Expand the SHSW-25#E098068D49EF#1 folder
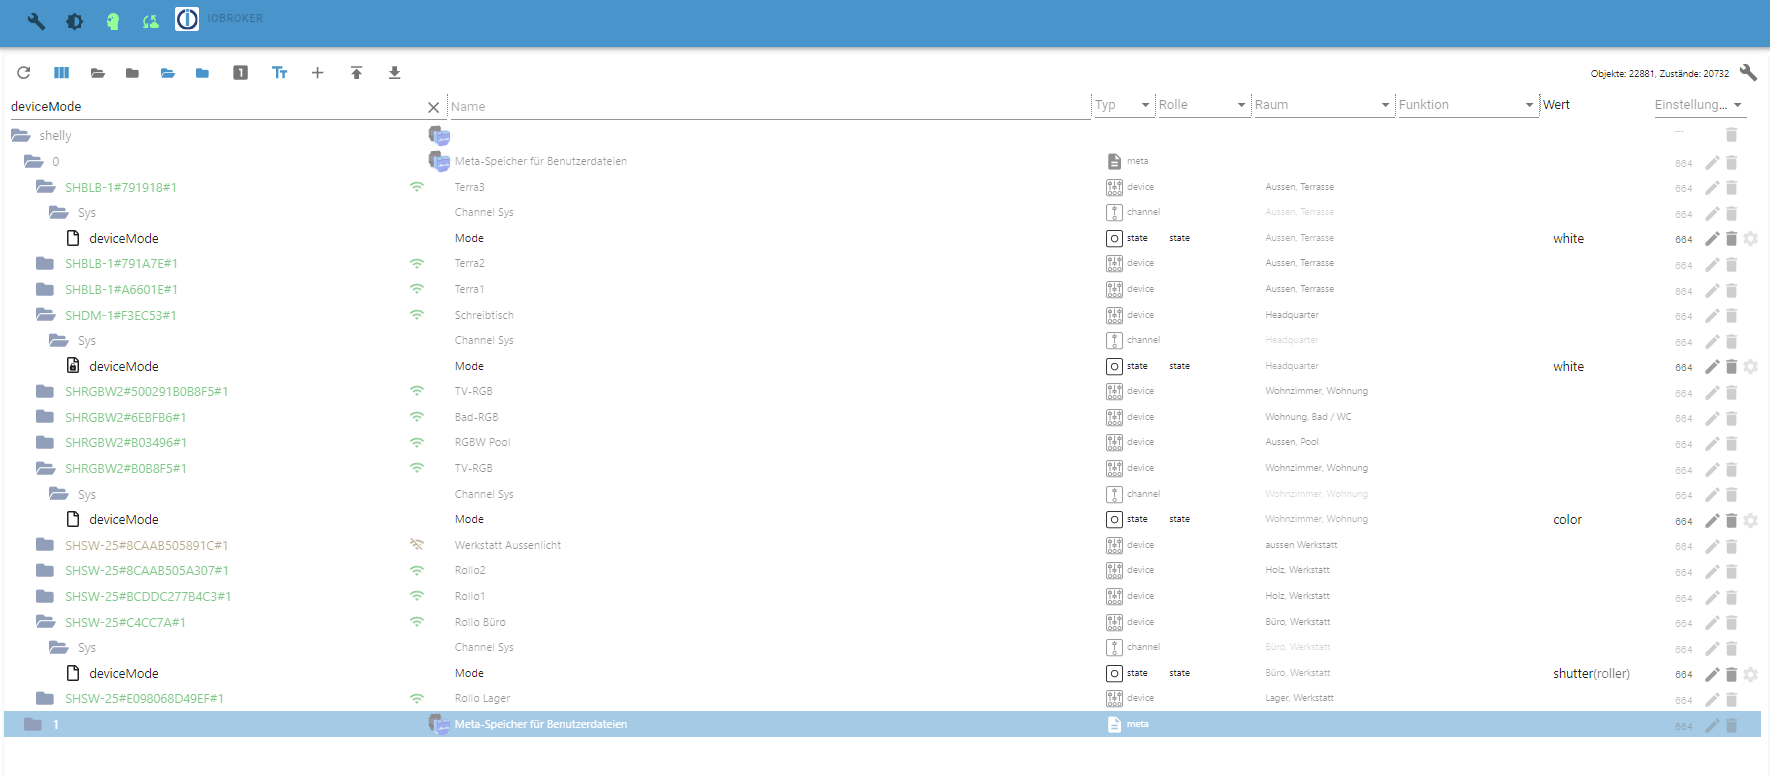The width and height of the screenshot is (1770, 776). (45, 698)
